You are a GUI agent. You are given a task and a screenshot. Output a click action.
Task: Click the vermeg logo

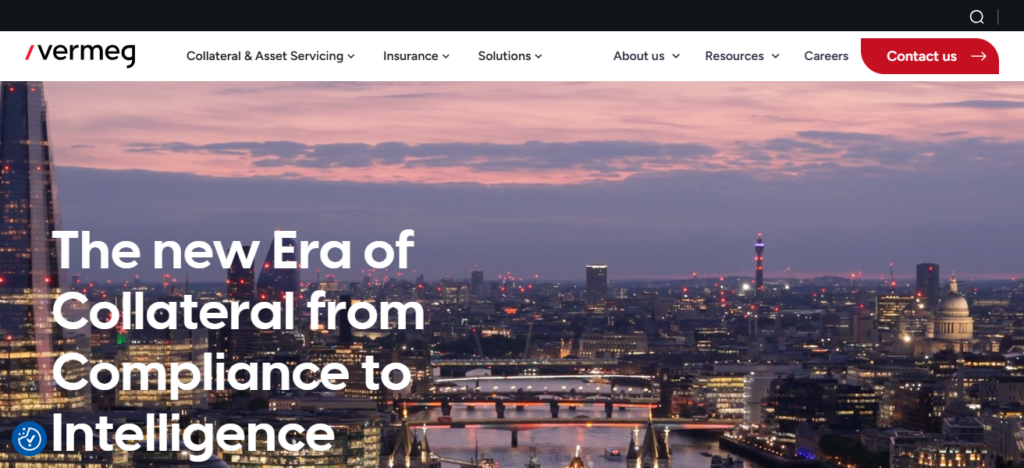coord(80,55)
